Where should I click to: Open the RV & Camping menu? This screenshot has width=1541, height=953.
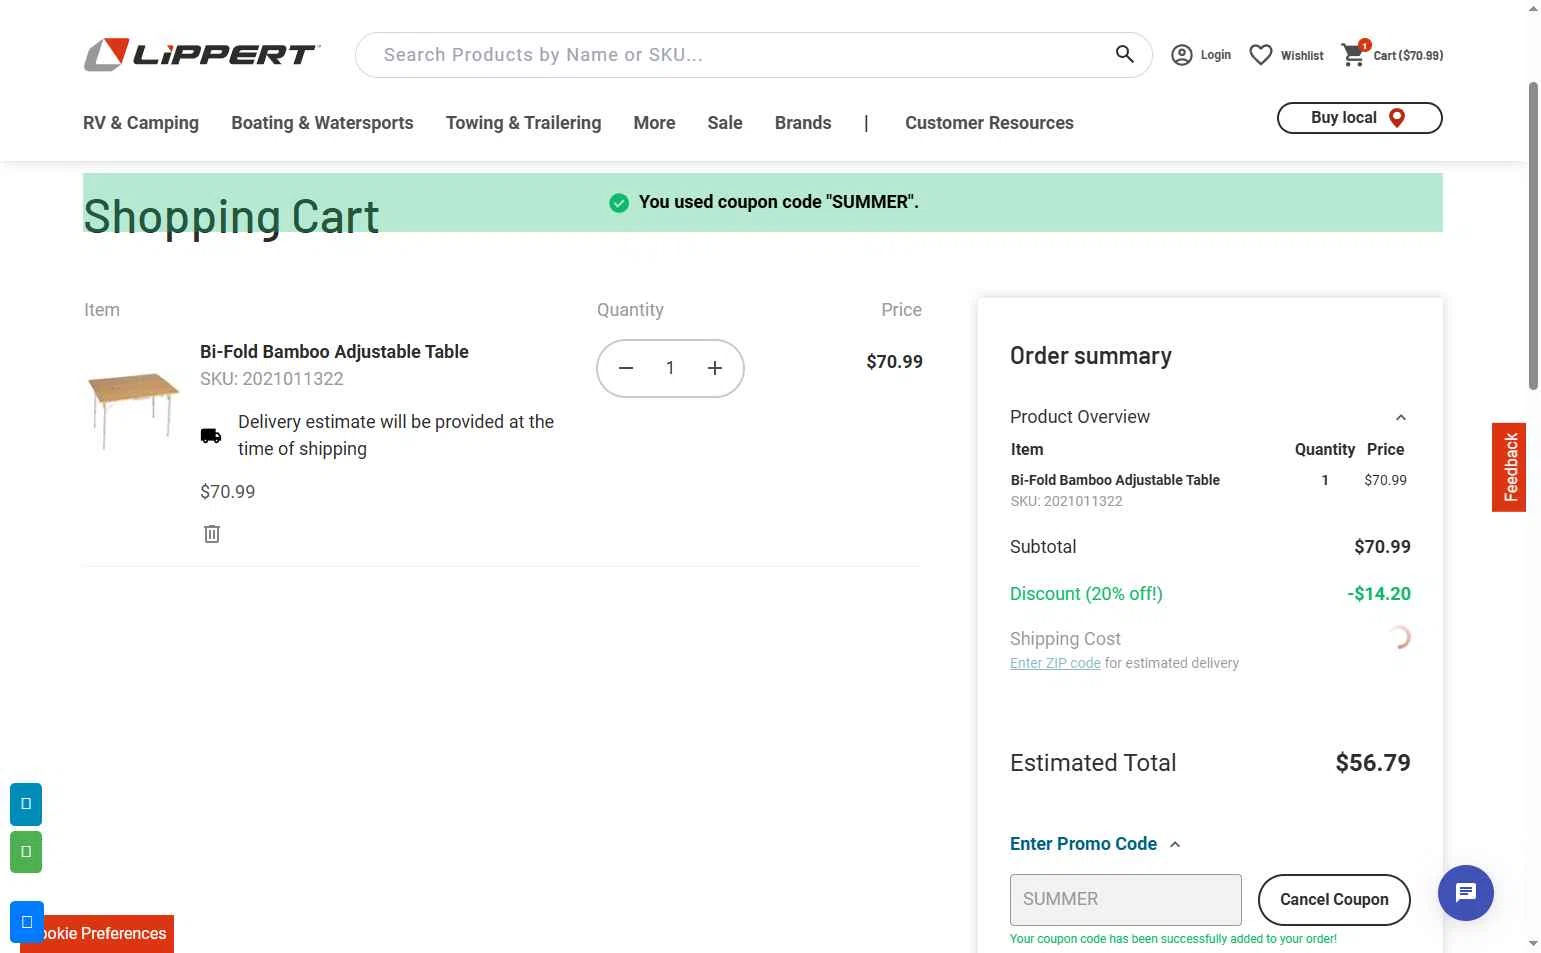pos(141,123)
